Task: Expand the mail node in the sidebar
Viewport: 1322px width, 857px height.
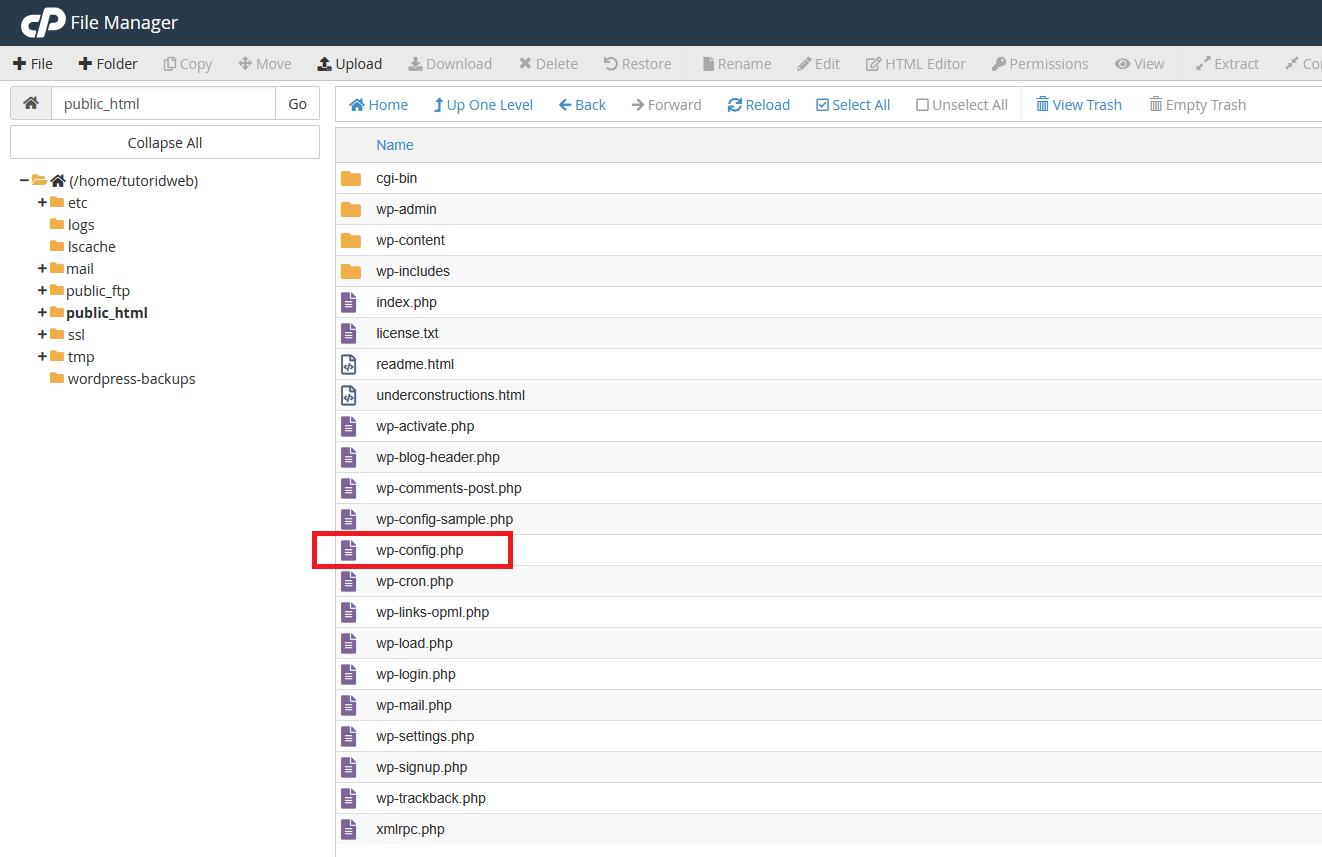Action: point(41,268)
